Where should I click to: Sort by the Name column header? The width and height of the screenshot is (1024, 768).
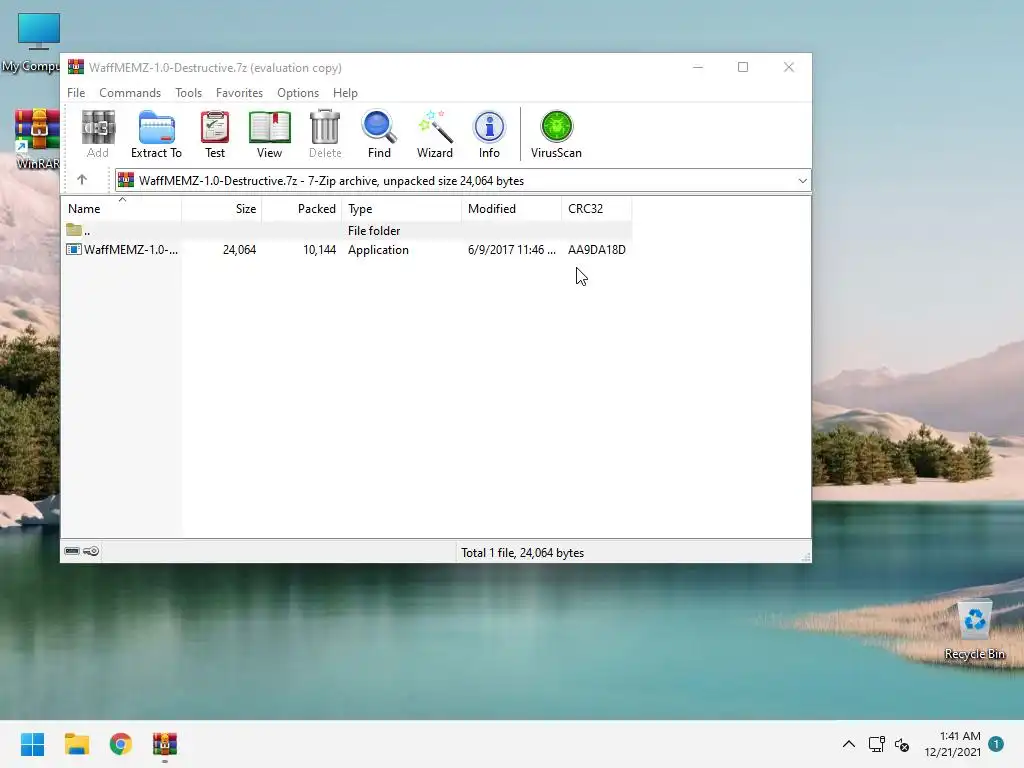(x=121, y=209)
